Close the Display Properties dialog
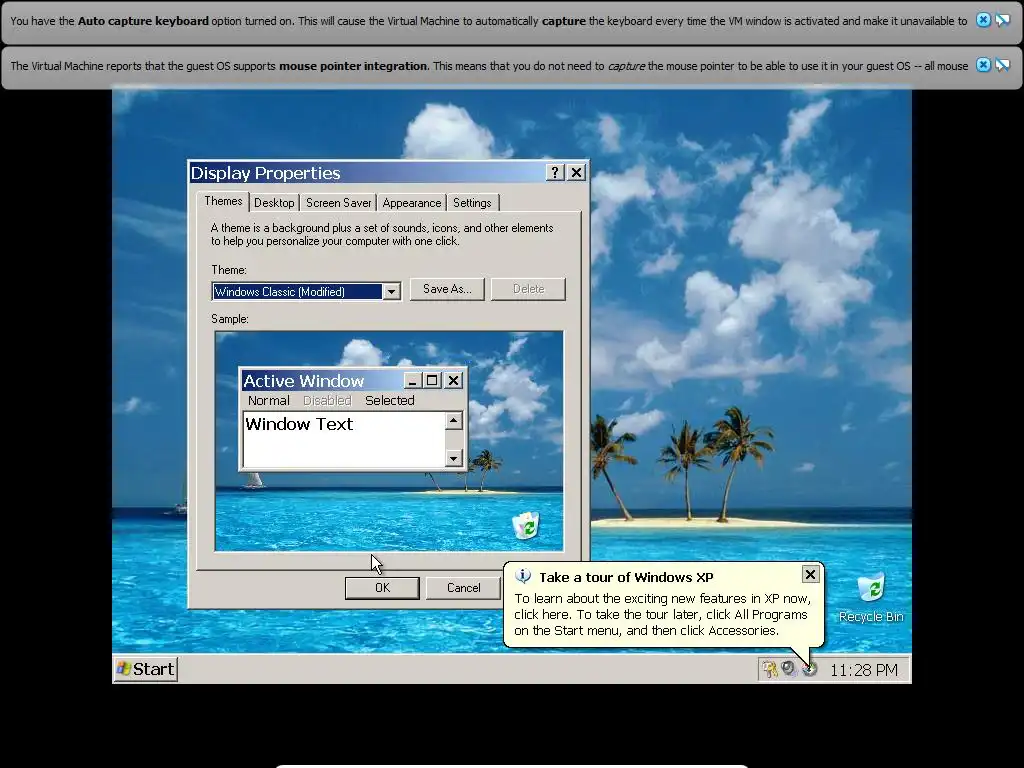 pyautogui.click(x=576, y=172)
